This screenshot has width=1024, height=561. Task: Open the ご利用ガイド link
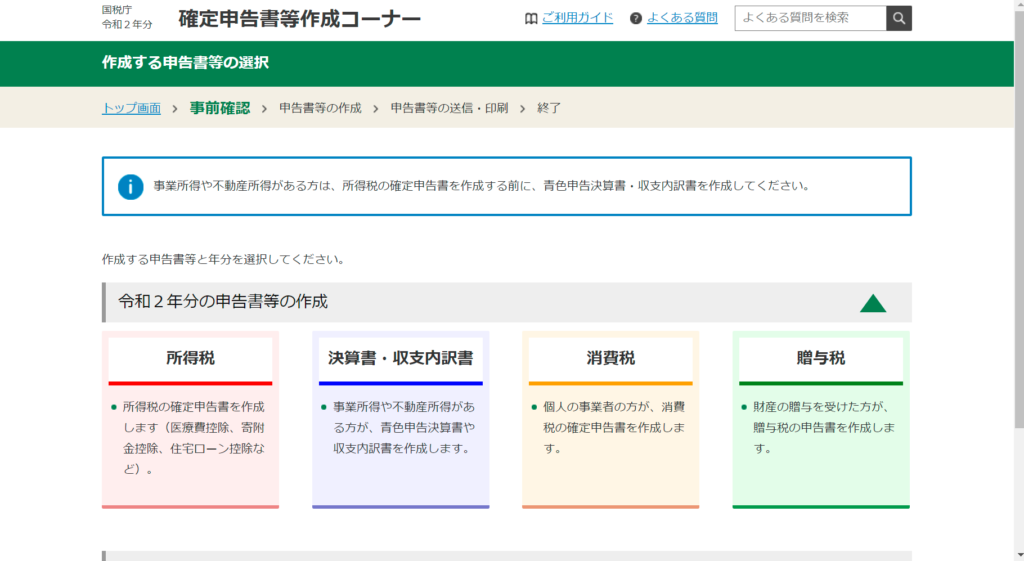tap(577, 18)
